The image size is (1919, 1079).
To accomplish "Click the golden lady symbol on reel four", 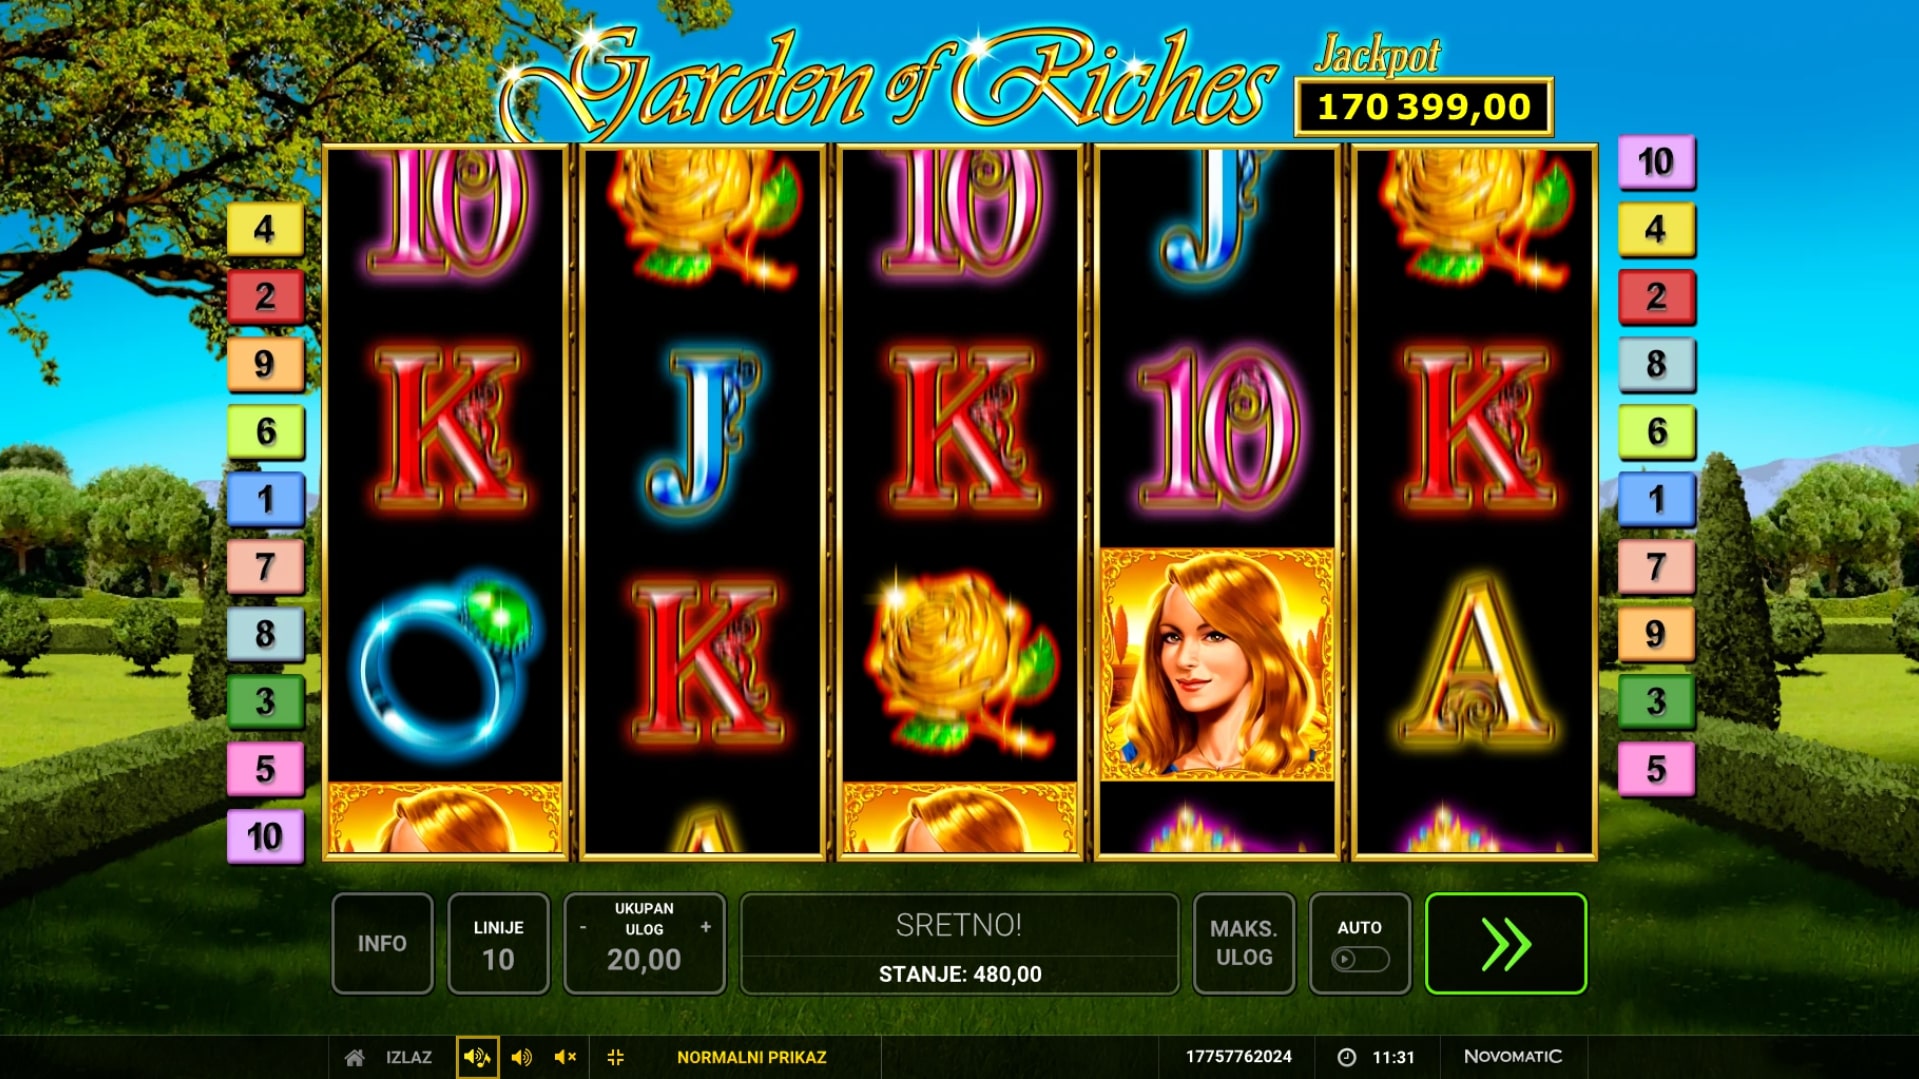I will click(1216, 663).
